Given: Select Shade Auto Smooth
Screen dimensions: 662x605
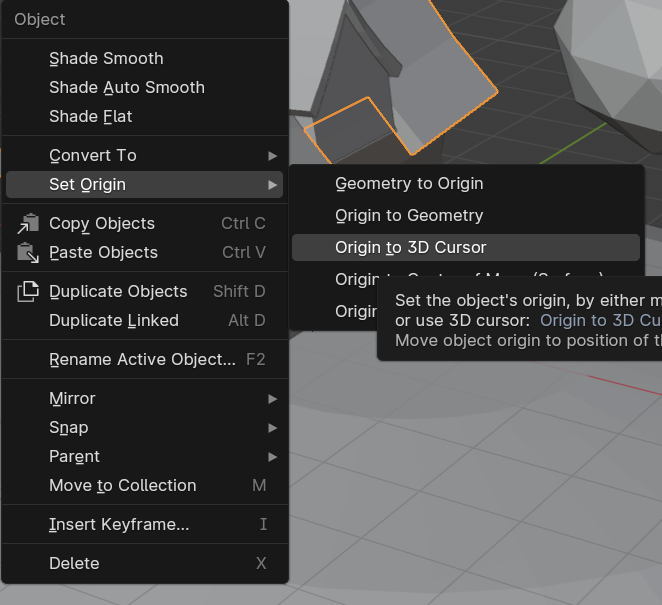Looking at the screenshot, I should tap(144, 87).
